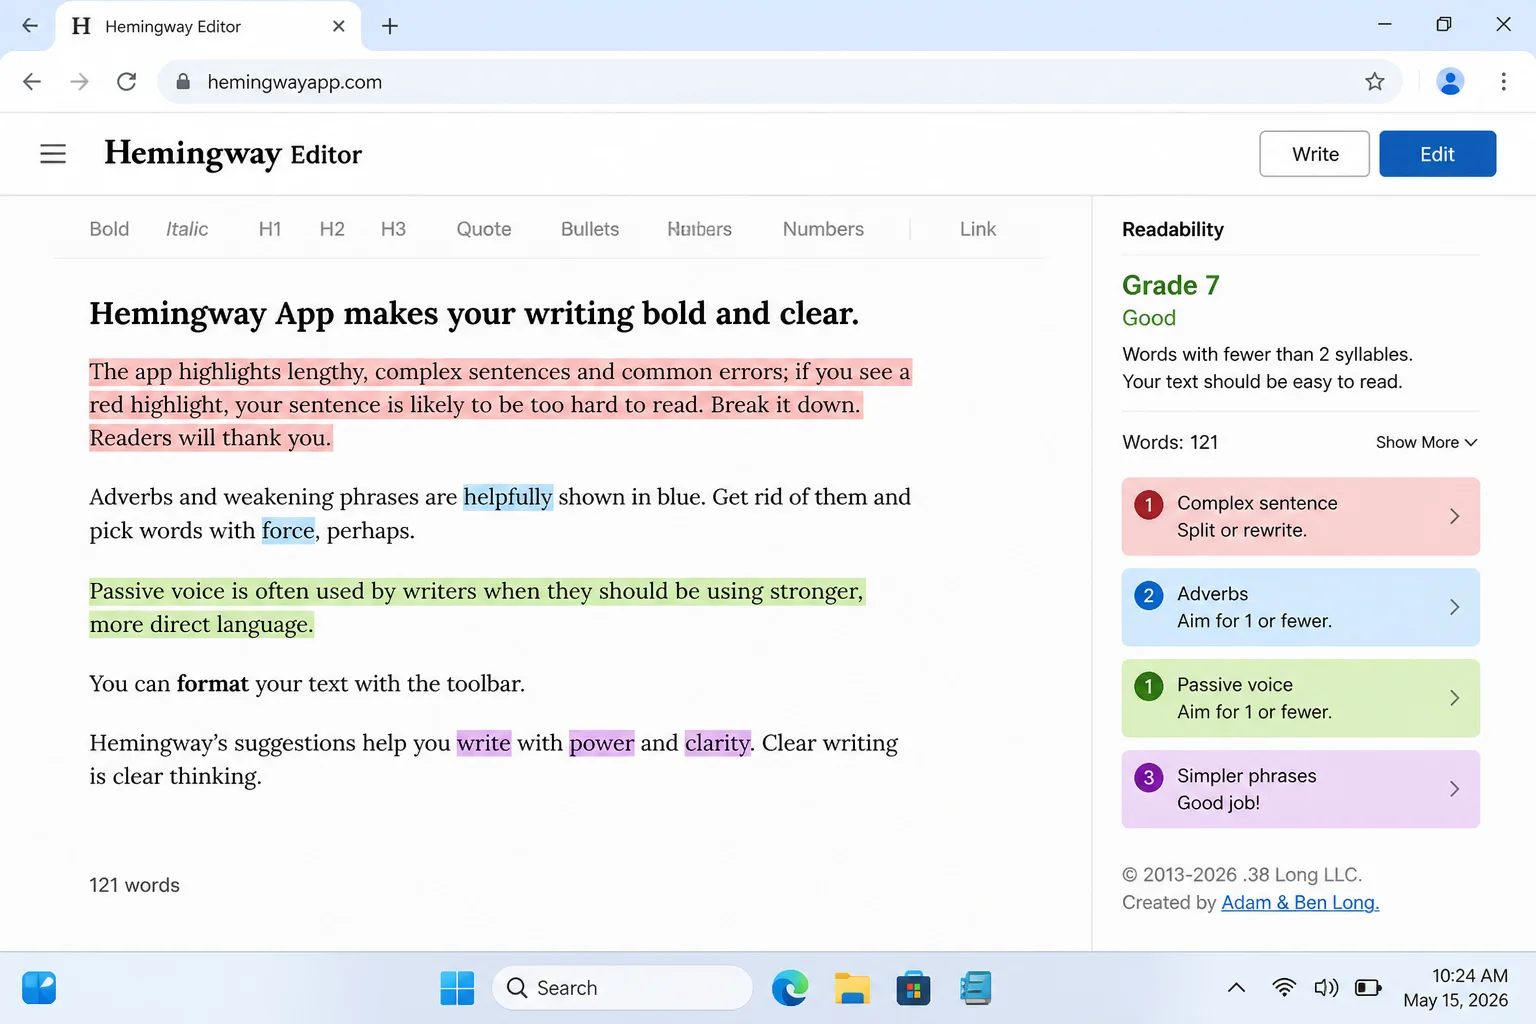Screen dimensions: 1536x1024
Task: Open the volume control
Action: [x=1326, y=988]
